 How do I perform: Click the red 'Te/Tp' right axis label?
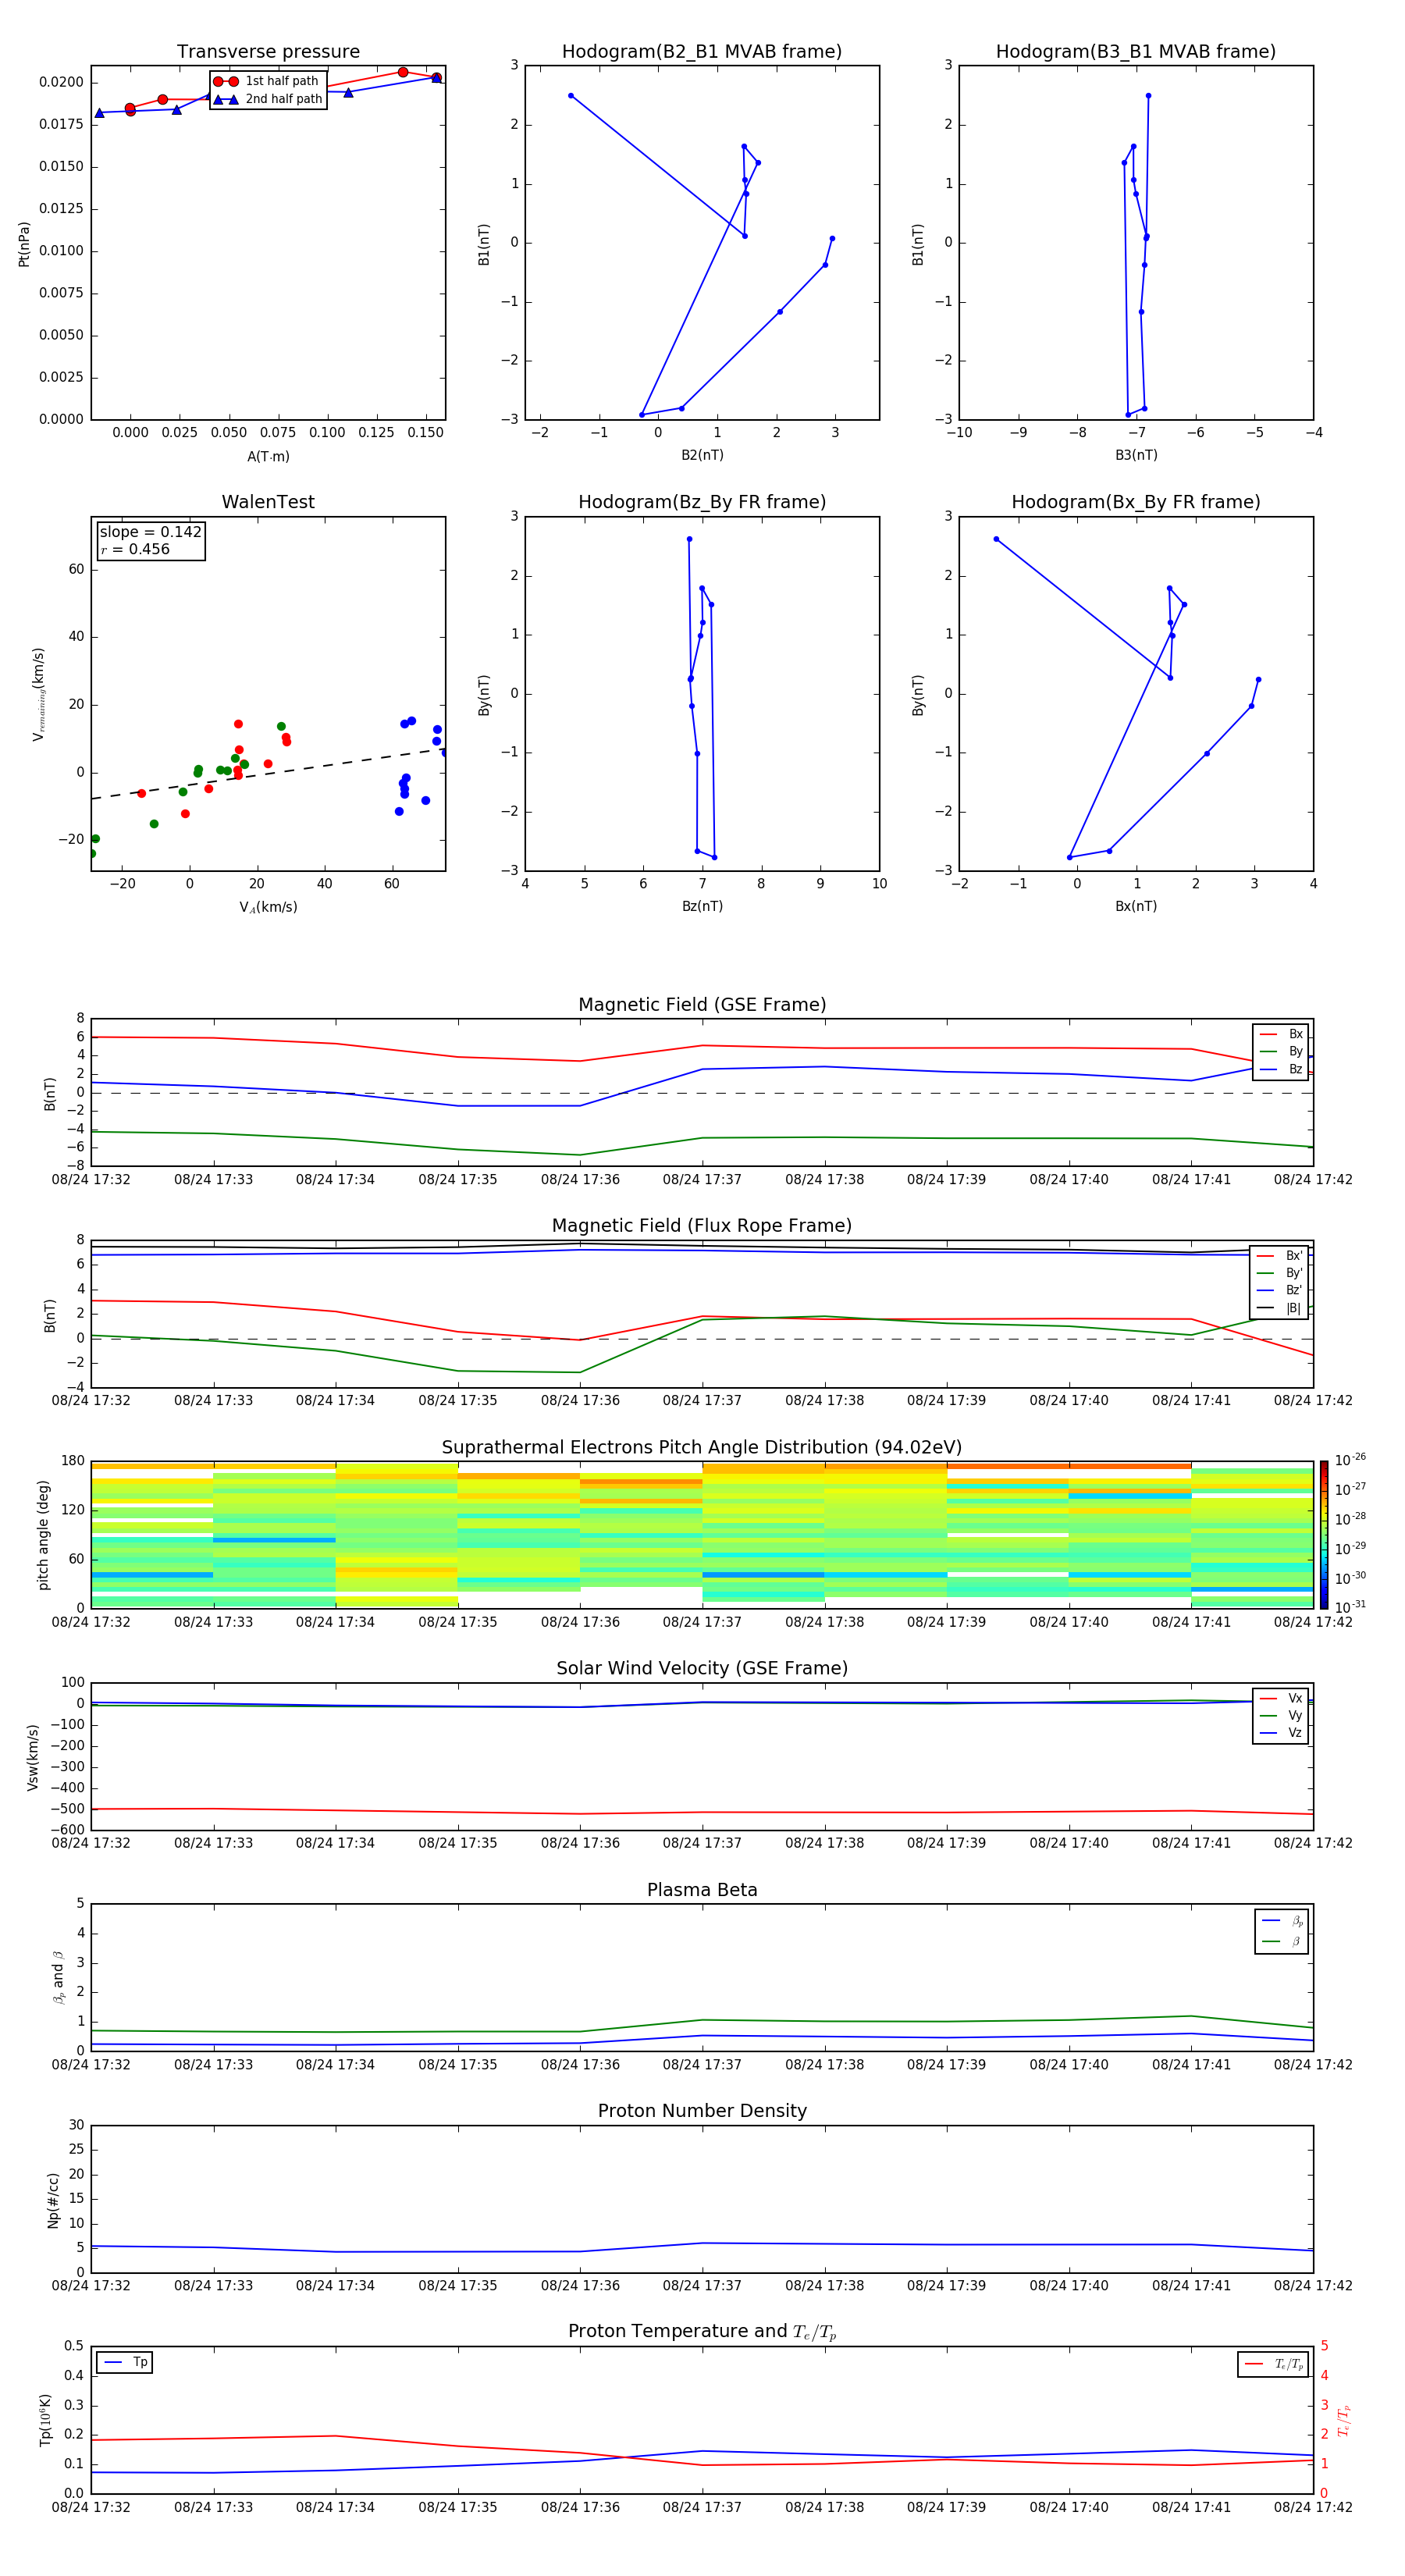pos(1344,2421)
